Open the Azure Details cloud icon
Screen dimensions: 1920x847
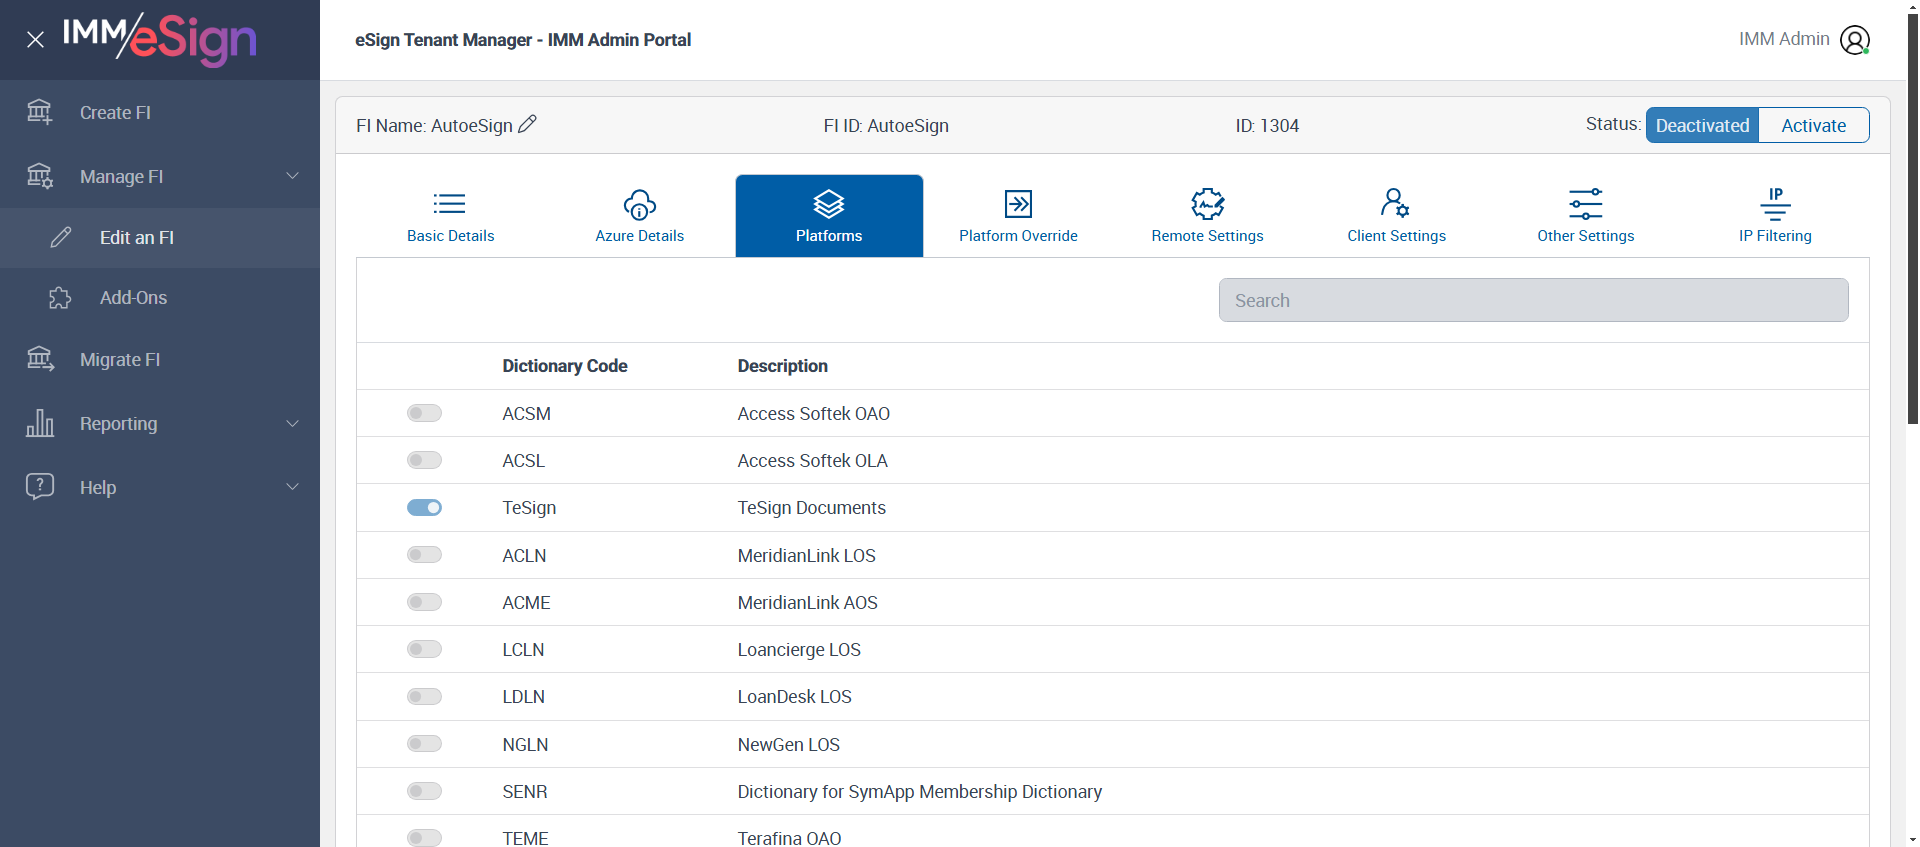click(x=640, y=204)
